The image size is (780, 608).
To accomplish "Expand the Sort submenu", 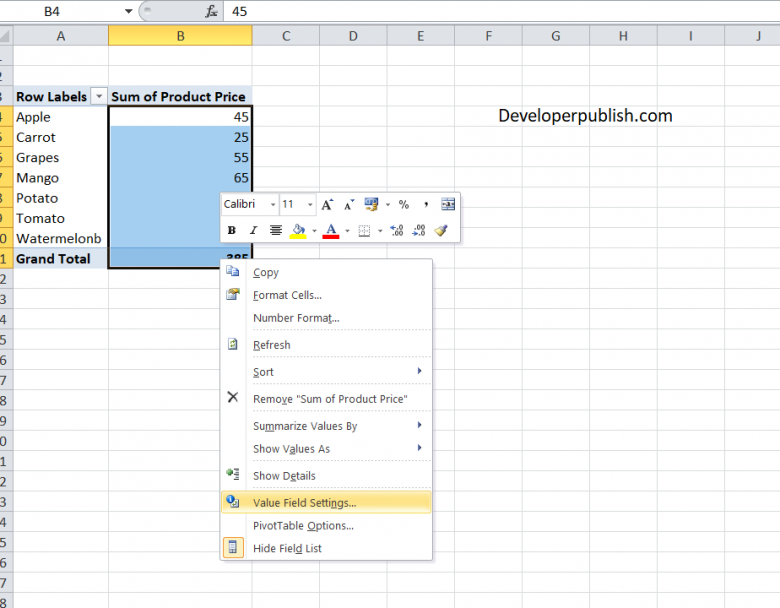I will [x=326, y=372].
